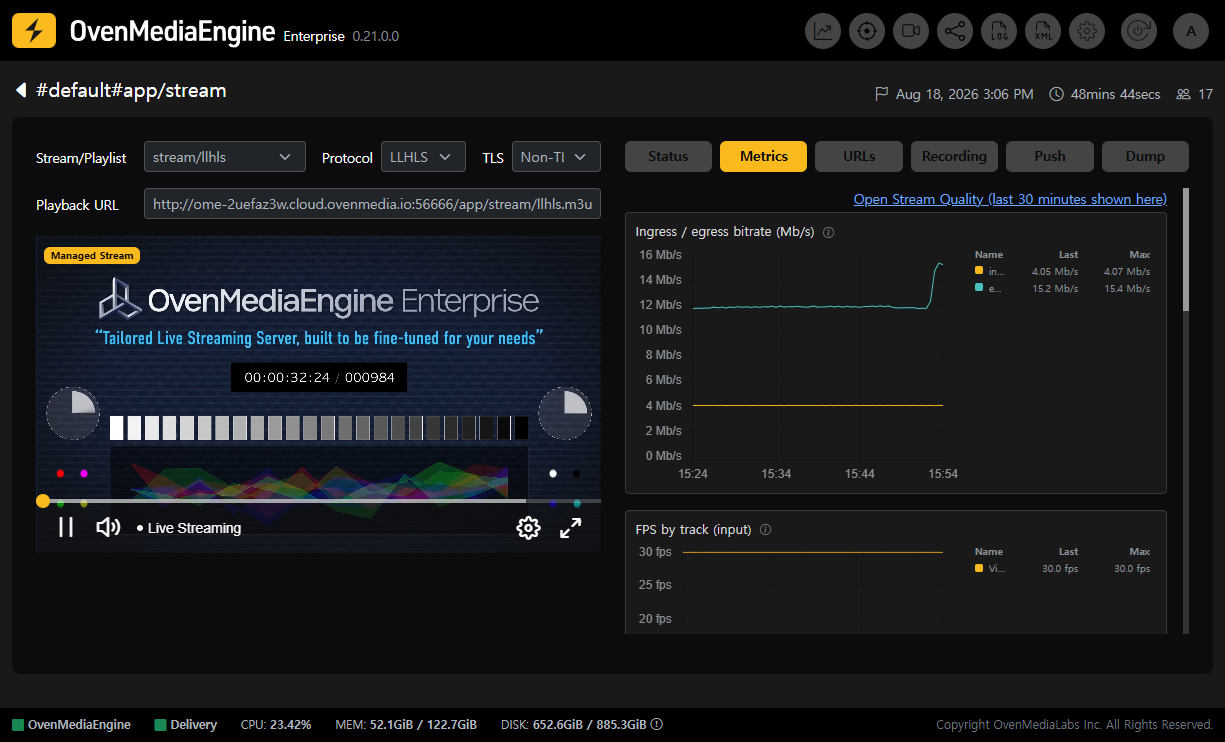Click the clock uptime icon 48mins 44secs

[1057, 94]
